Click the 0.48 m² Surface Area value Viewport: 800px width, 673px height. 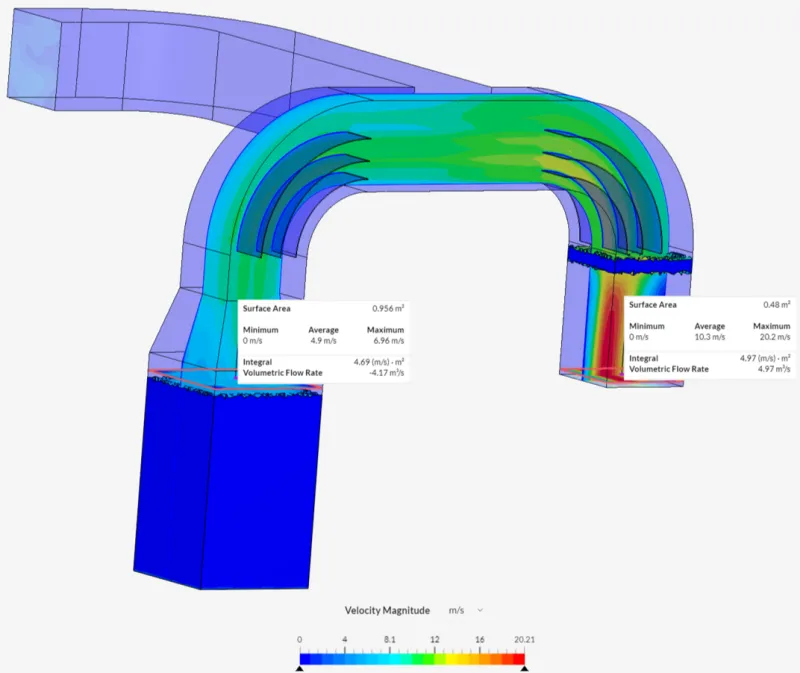777,304
